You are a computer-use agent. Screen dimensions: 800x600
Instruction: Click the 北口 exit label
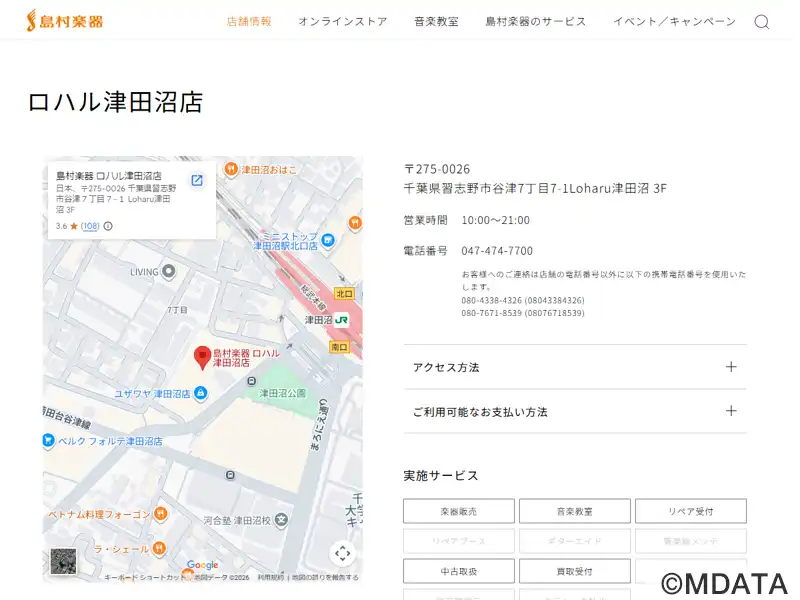pyautogui.click(x=344, y=293)
